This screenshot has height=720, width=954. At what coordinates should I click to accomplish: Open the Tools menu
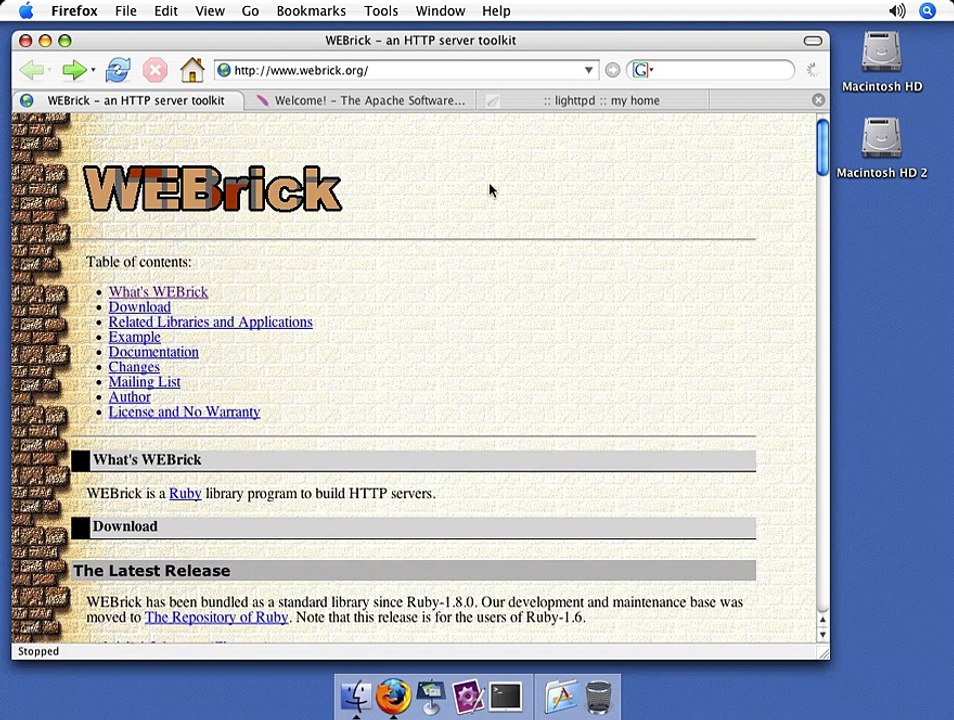[x=381, y=11]
